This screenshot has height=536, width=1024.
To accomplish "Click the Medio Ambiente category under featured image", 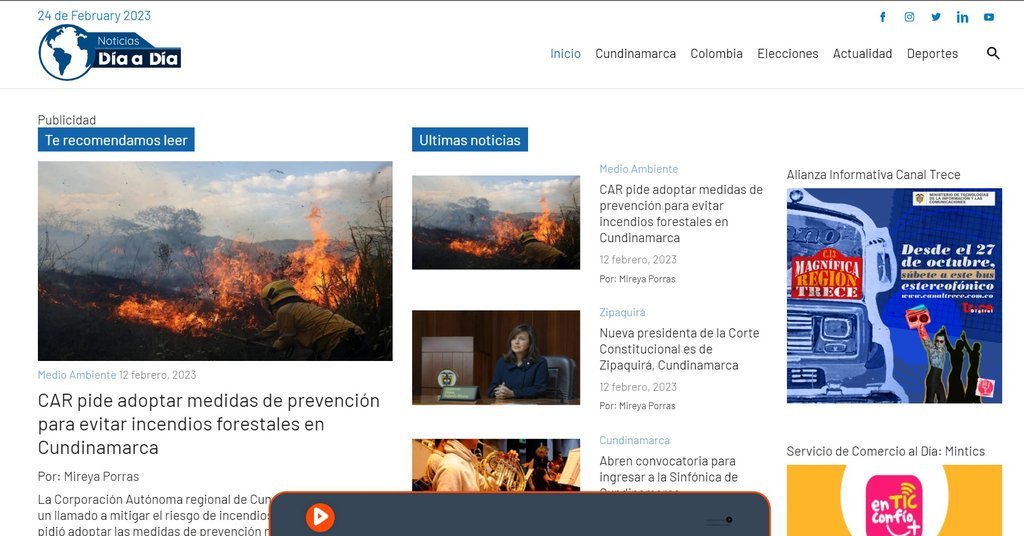I will (x=76, y=375).
